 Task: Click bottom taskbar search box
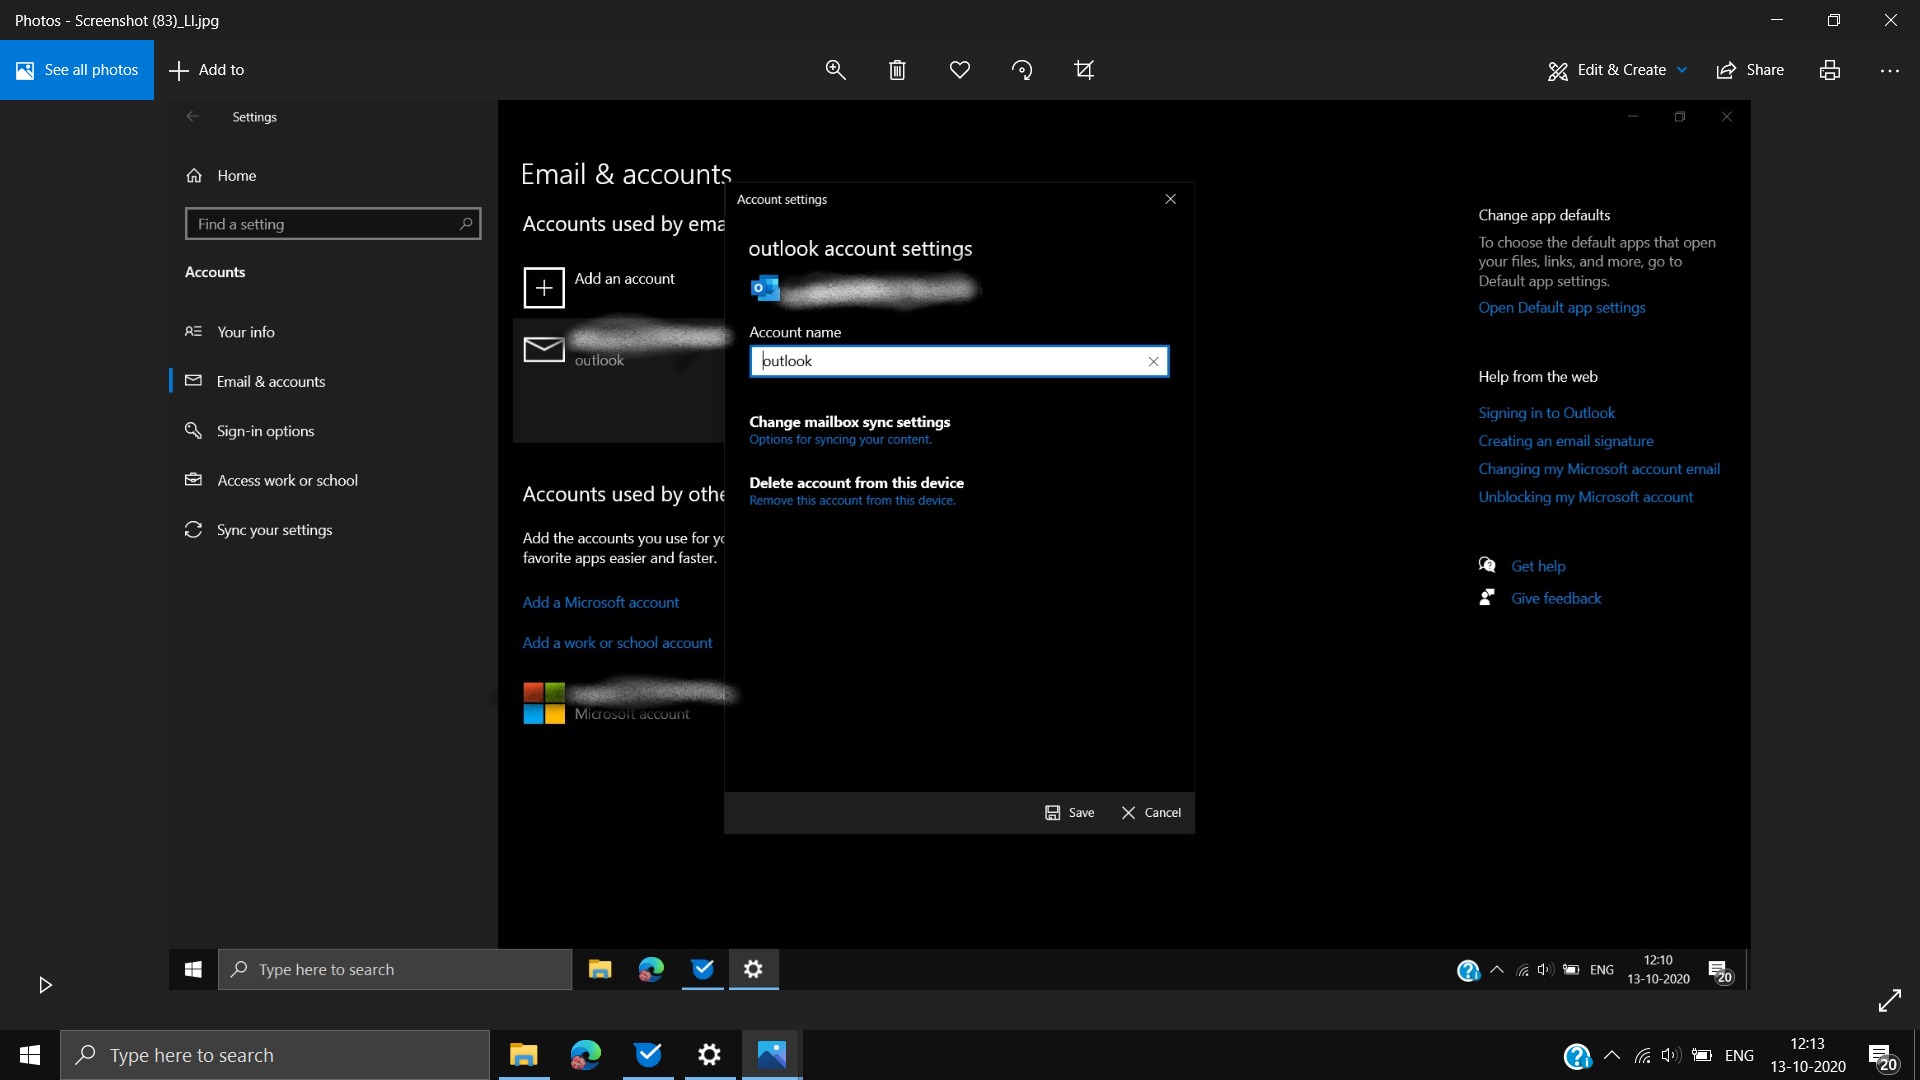click(275, 1055)
